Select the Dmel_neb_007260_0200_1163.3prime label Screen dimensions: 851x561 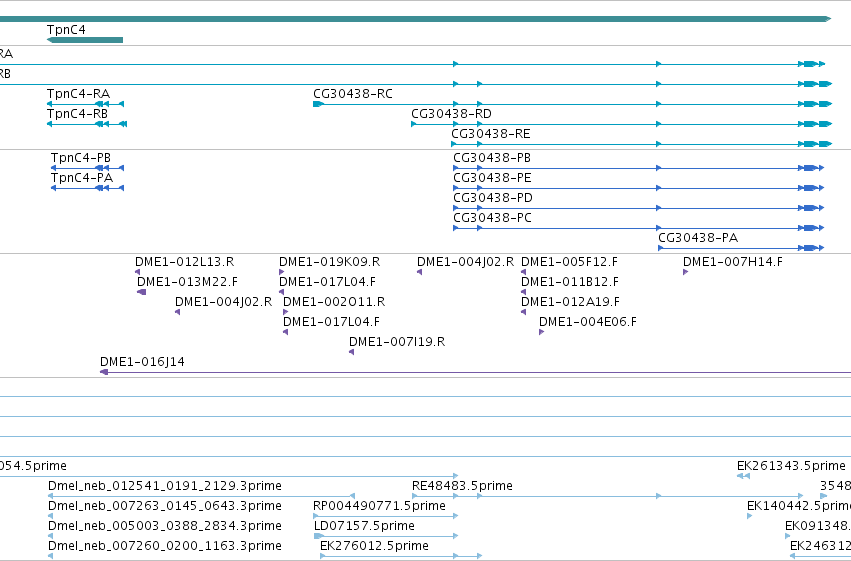click(165, 546)
